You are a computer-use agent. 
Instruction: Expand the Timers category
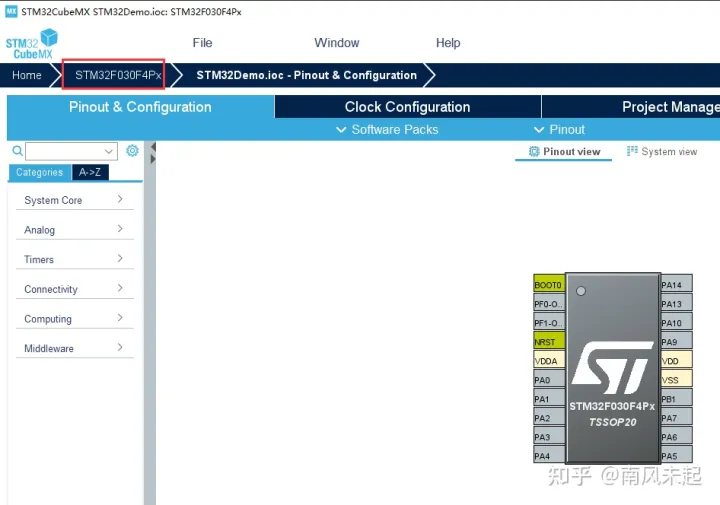pyautogui.click(x=74, y=259)
